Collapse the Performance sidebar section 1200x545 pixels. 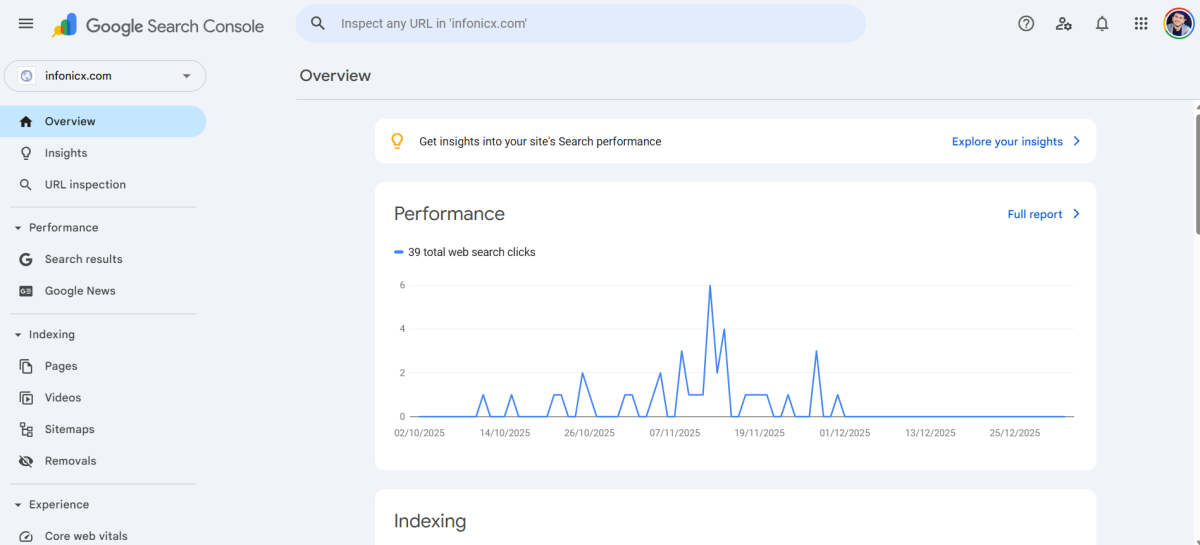(18, 228)
